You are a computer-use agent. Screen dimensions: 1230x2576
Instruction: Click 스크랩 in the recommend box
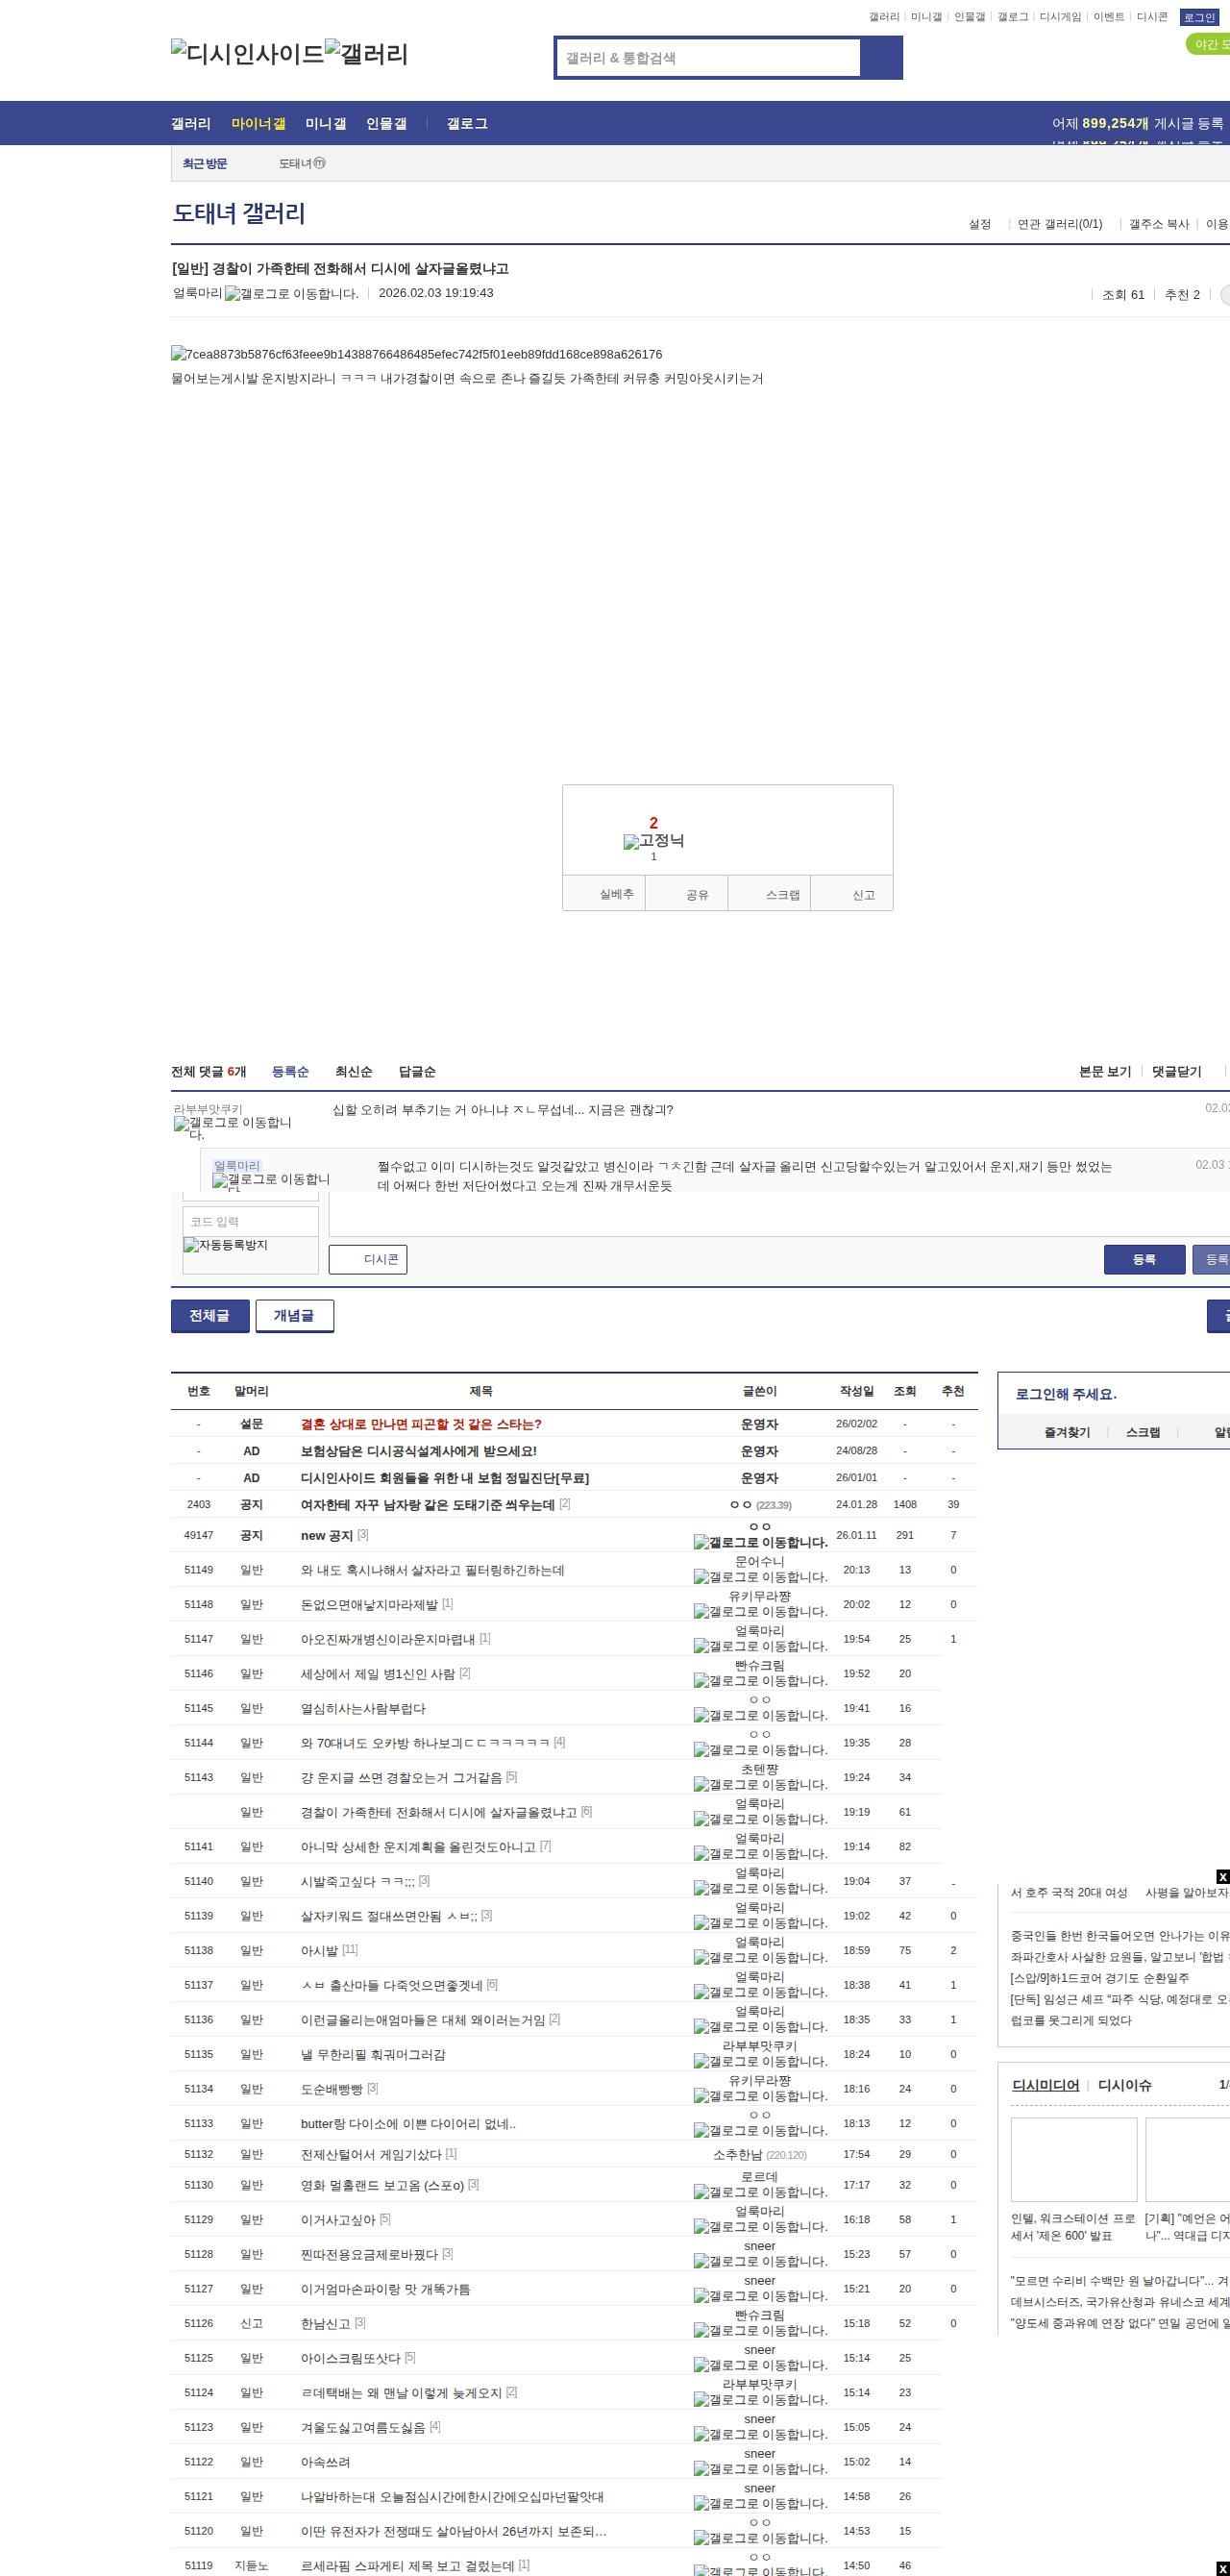point(769,894)
